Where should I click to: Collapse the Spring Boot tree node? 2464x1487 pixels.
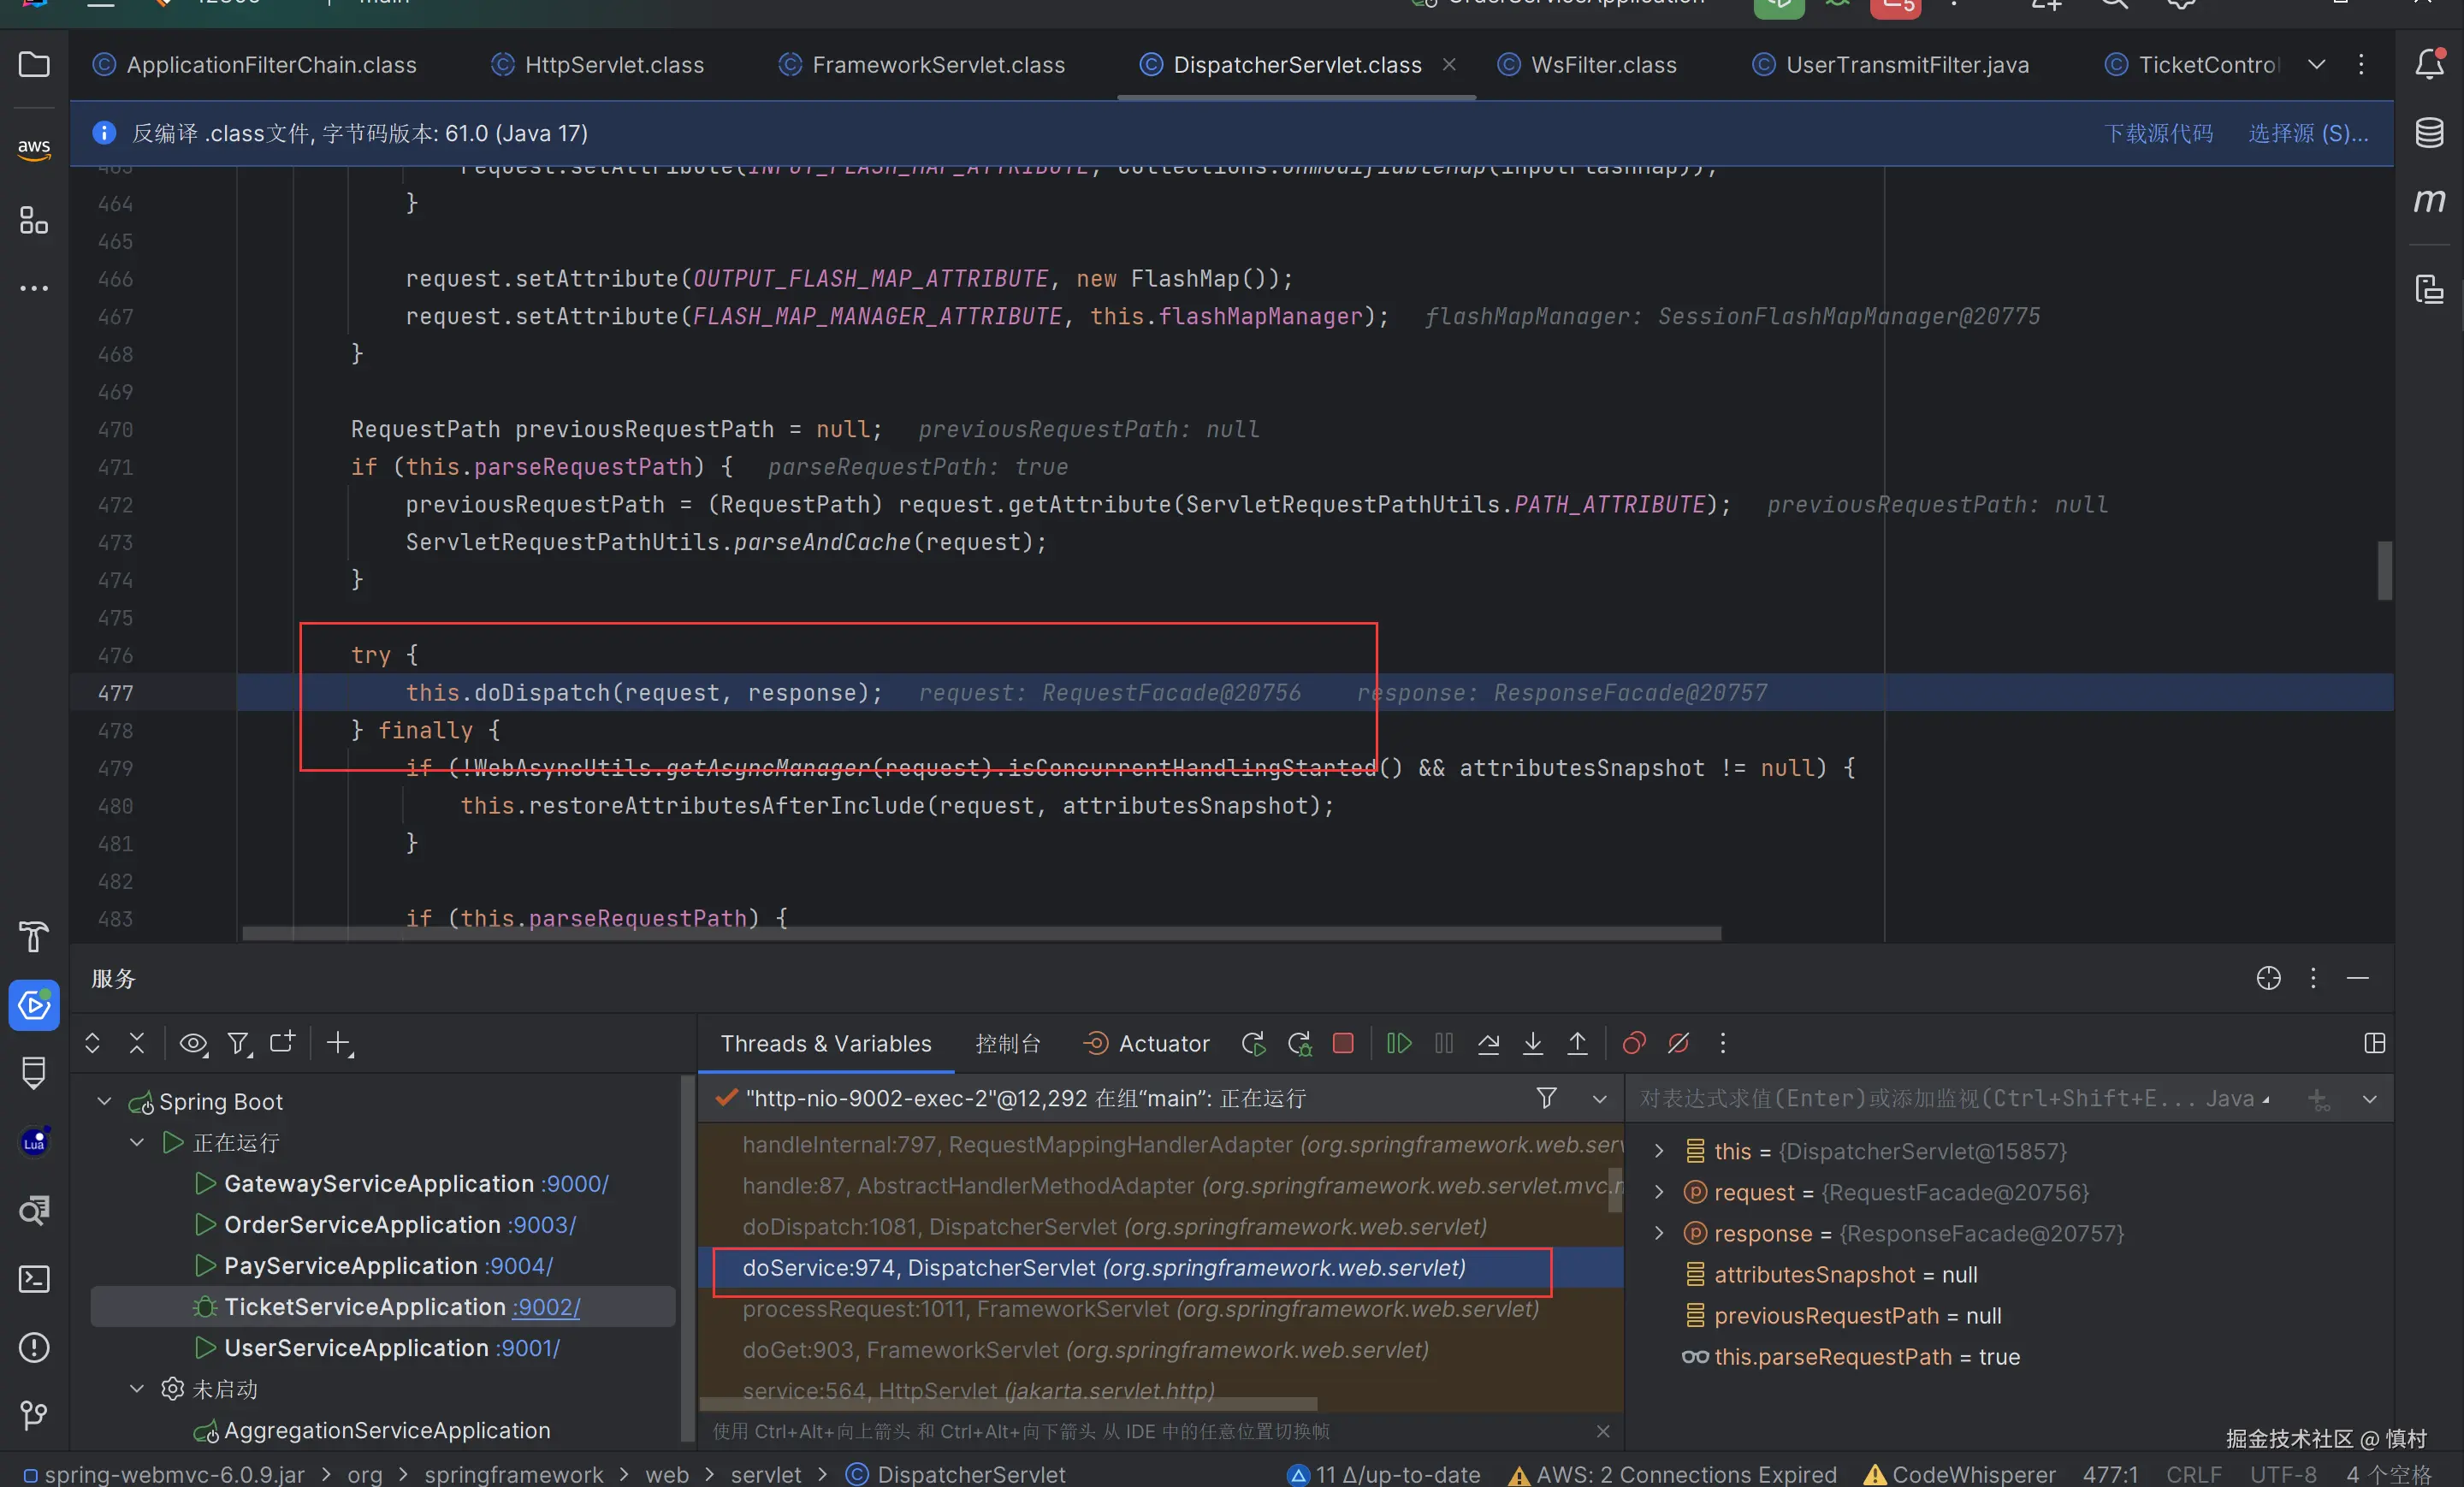pos(104,1101)
